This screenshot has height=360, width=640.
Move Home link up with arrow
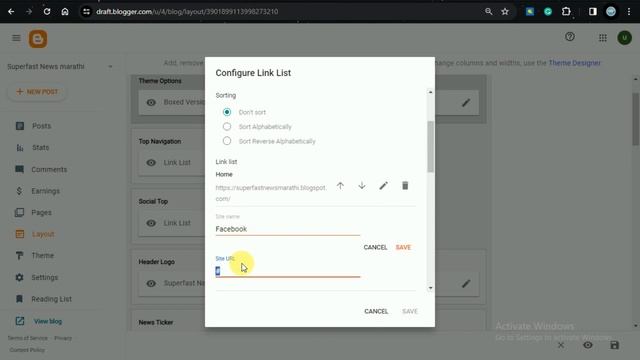point(340,186)
